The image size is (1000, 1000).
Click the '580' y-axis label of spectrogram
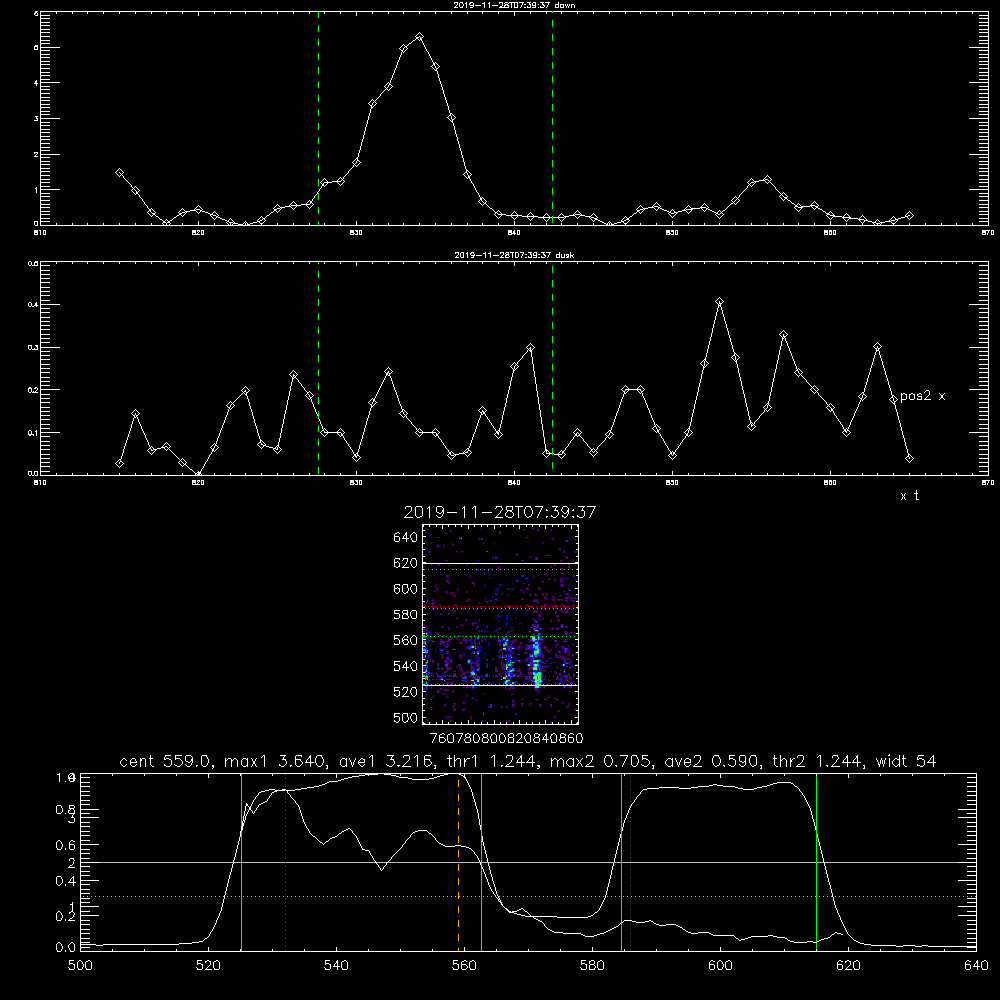pos(406,615)
